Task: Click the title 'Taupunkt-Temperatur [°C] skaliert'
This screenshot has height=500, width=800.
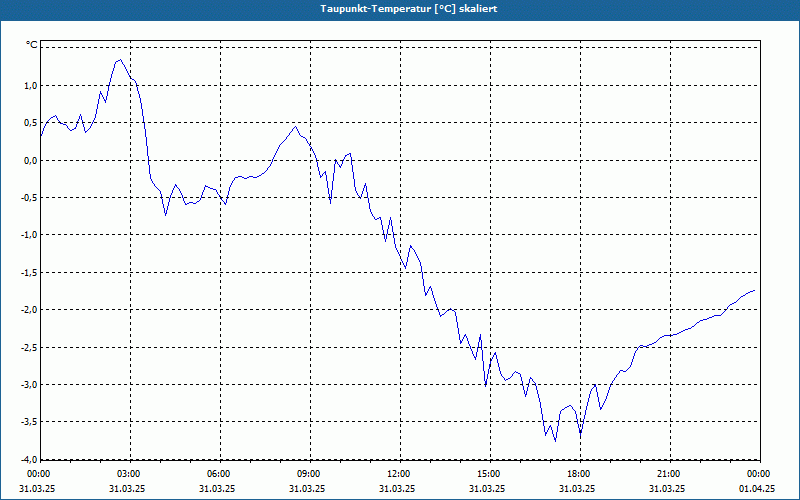Action: (x=409, y=9)
